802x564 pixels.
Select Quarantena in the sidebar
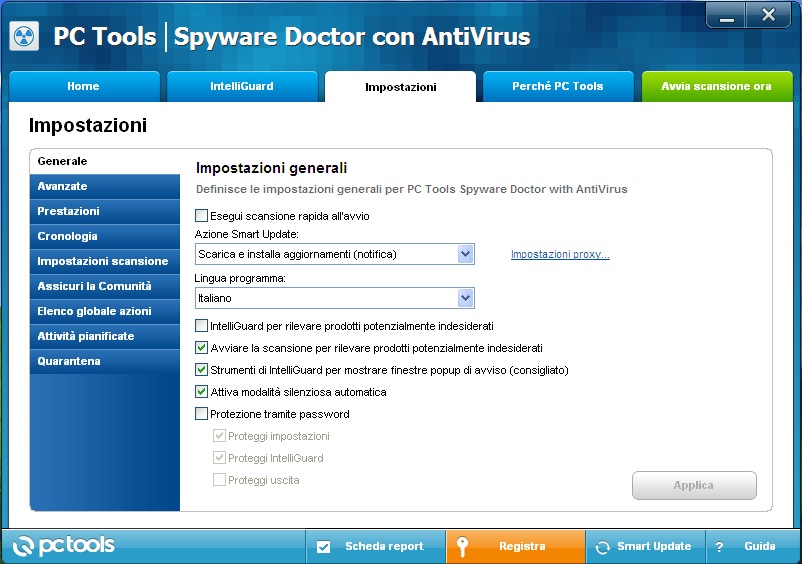click(x=69, y=361)
